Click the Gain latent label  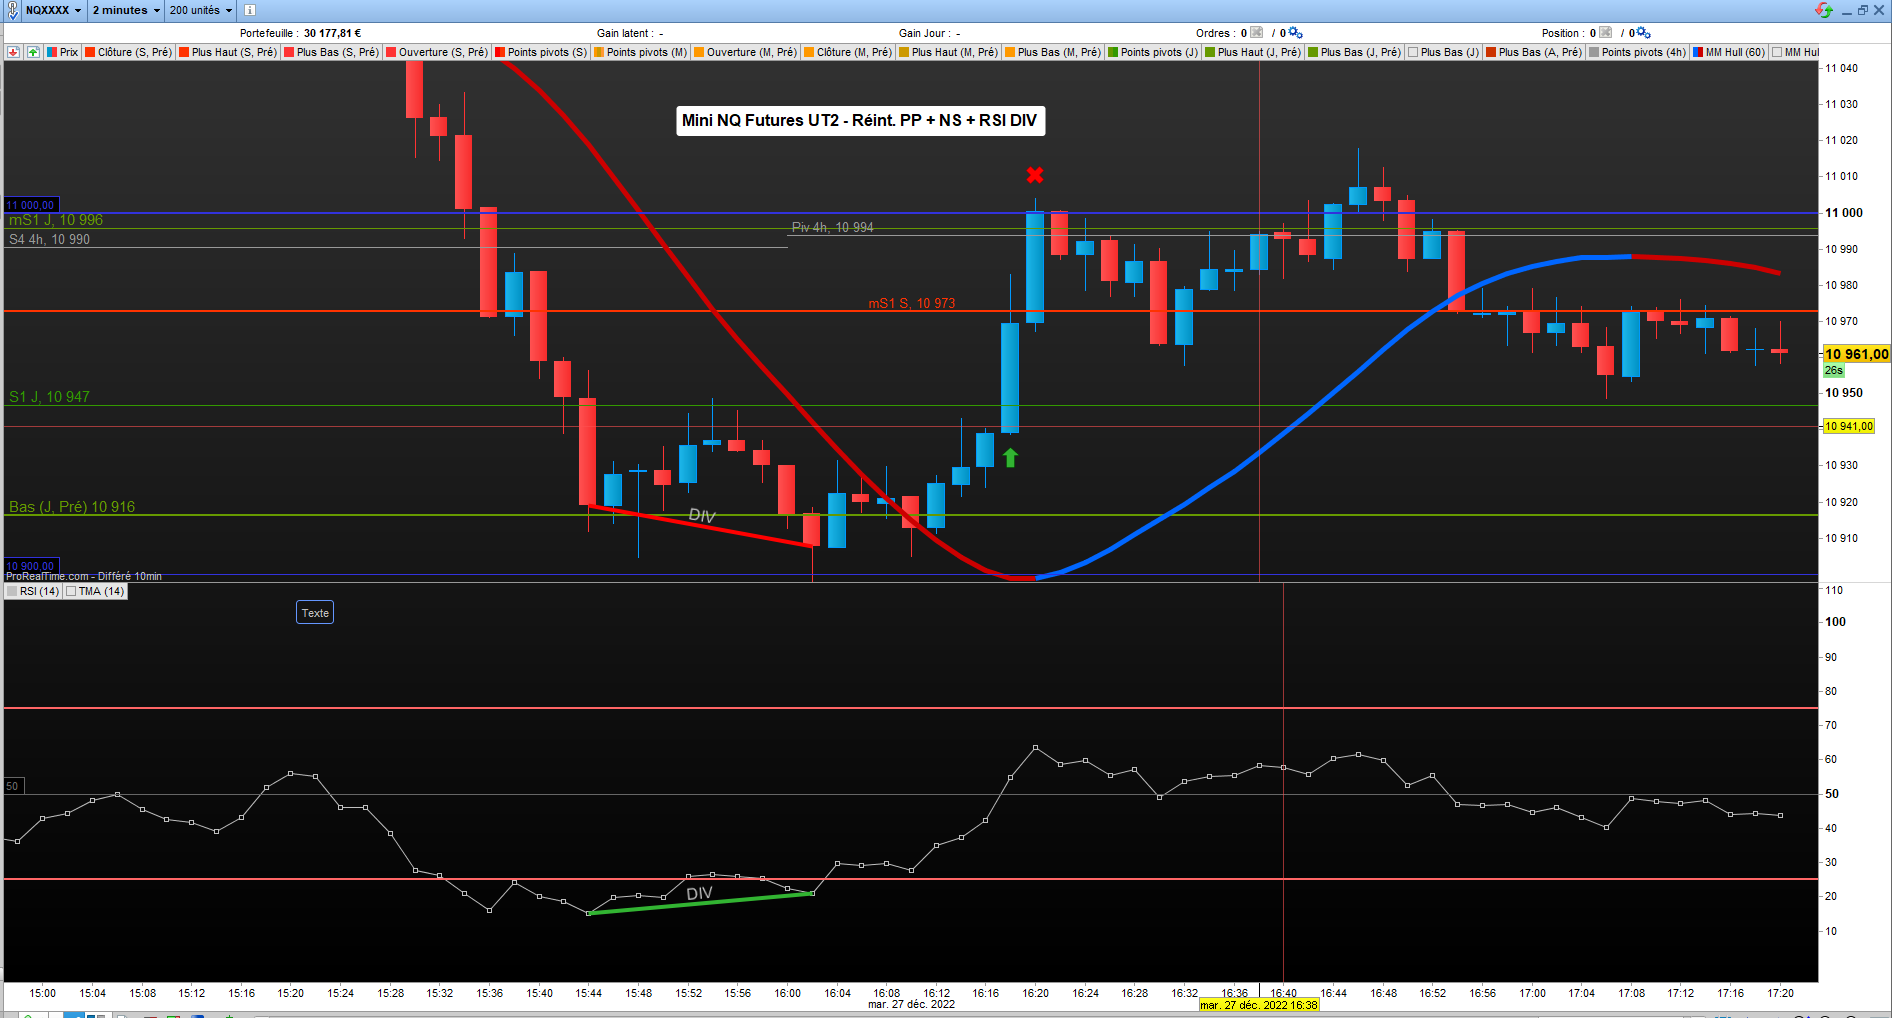[624, 33]
